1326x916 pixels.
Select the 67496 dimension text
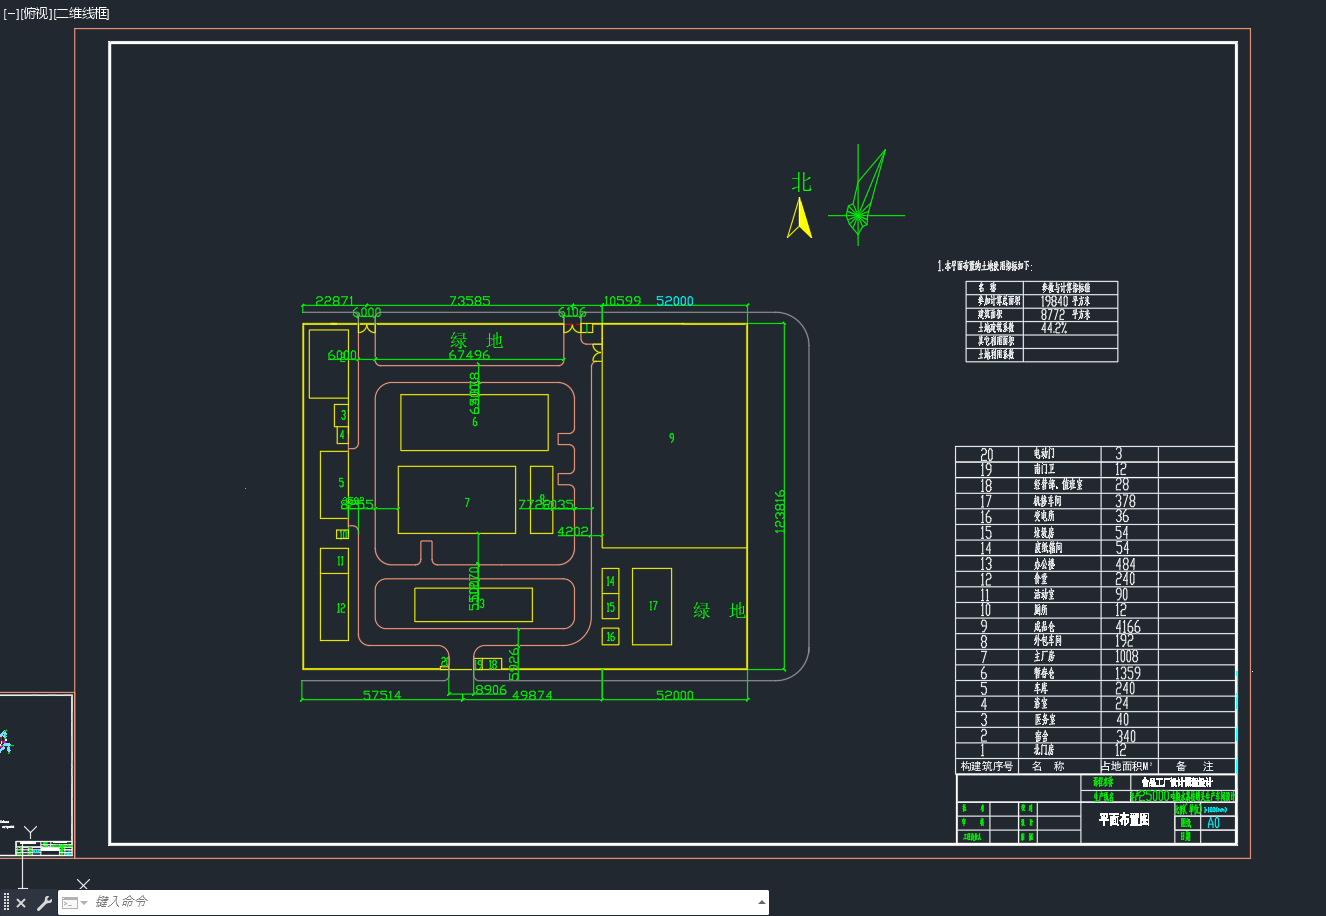point(469,355)
